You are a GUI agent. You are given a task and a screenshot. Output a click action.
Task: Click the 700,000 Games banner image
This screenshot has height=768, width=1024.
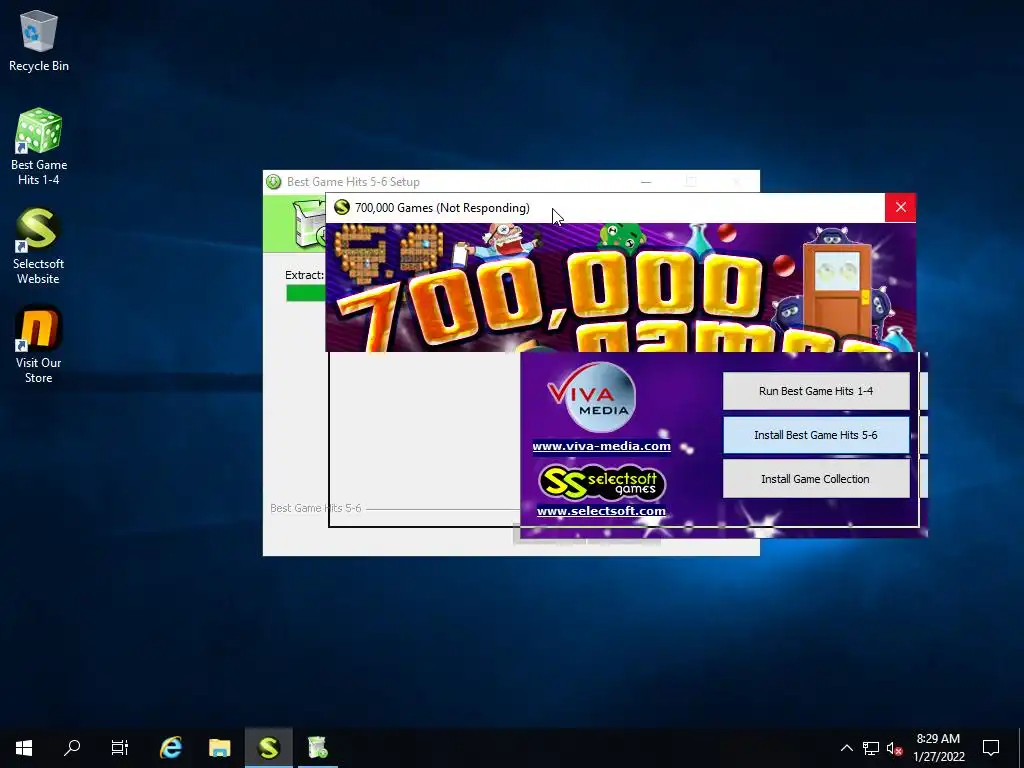620,287
